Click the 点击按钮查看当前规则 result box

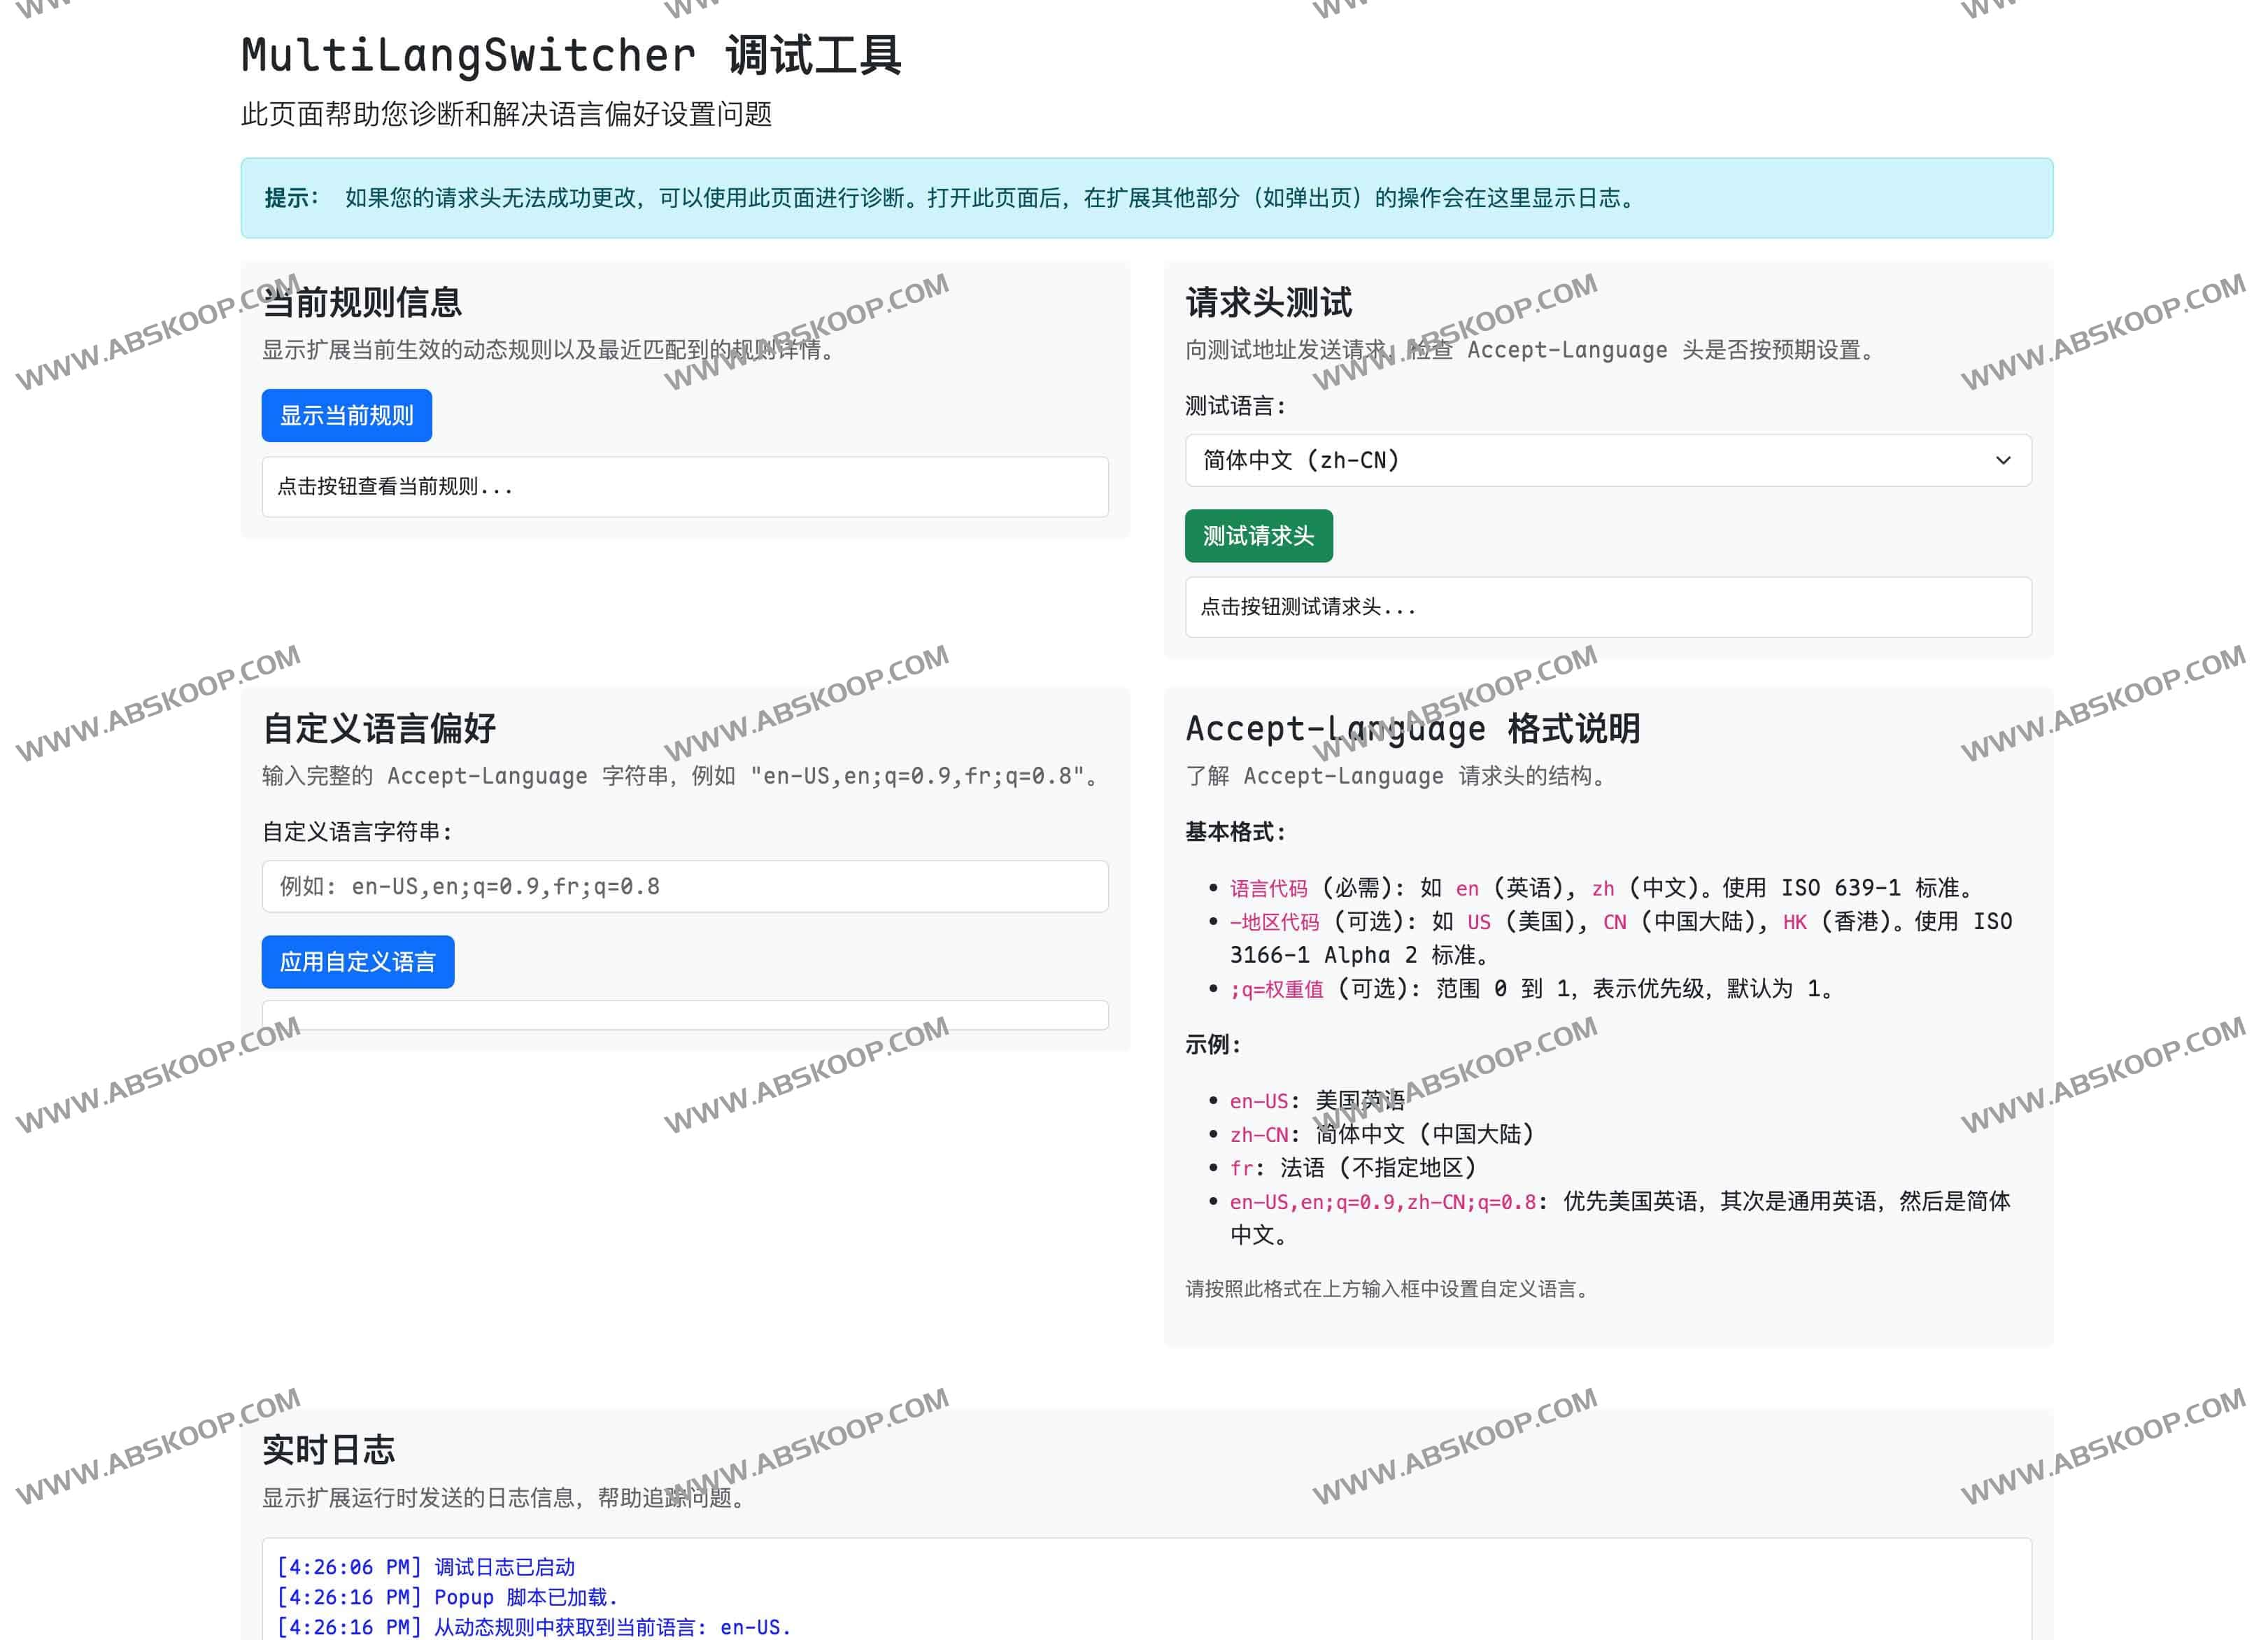coord(684,487)
